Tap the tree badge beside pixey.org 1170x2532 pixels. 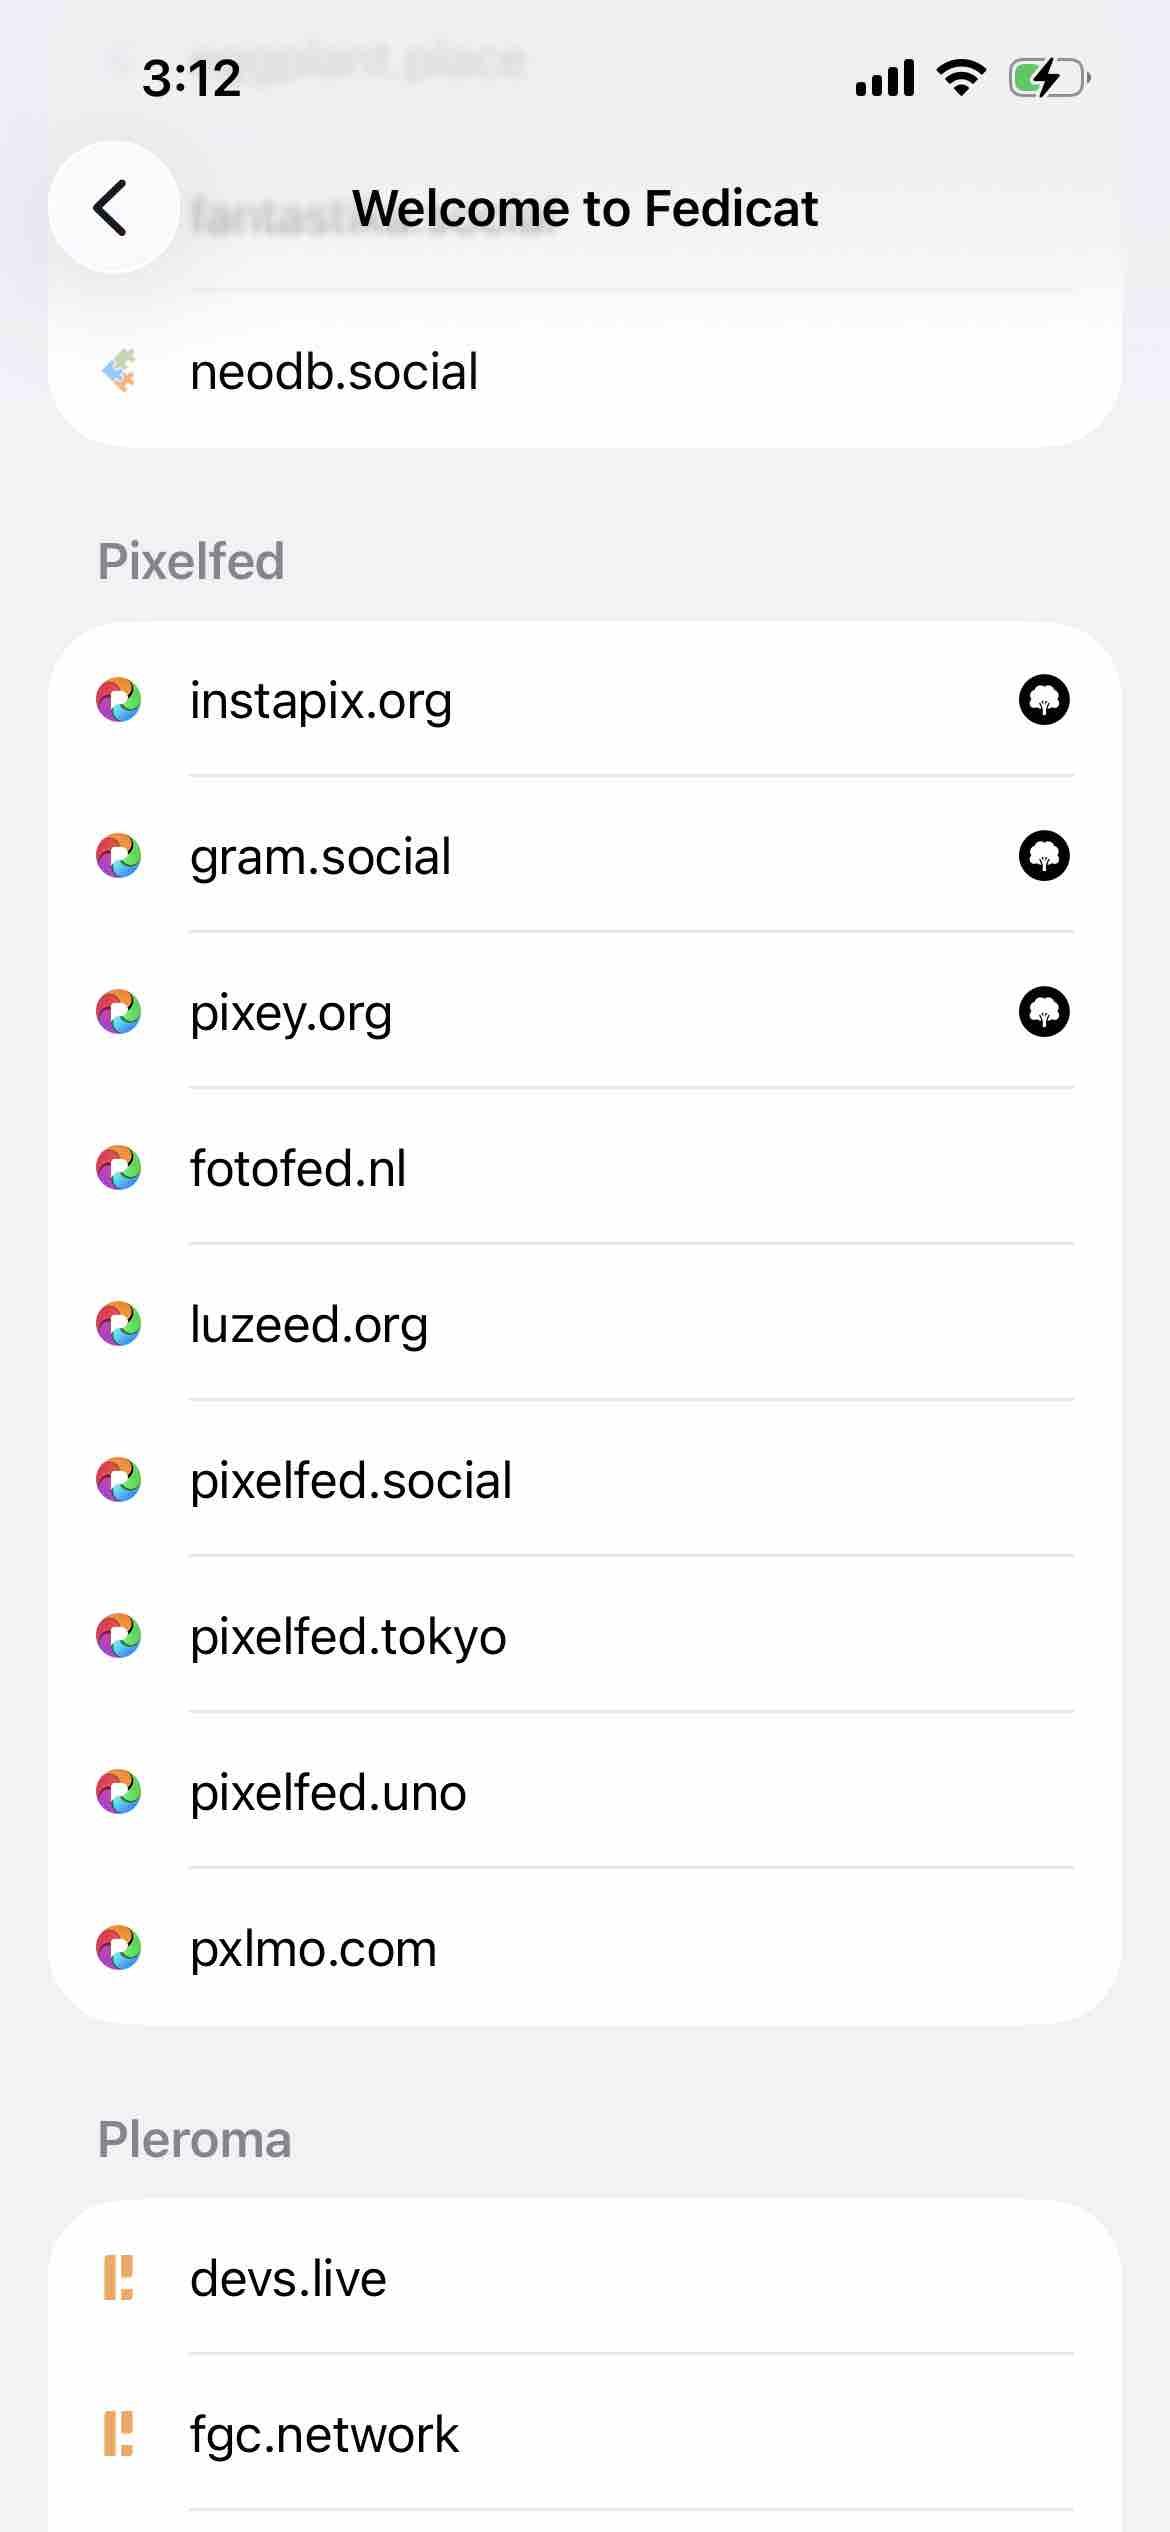pyautogui.click(x=1043, y=1012)
